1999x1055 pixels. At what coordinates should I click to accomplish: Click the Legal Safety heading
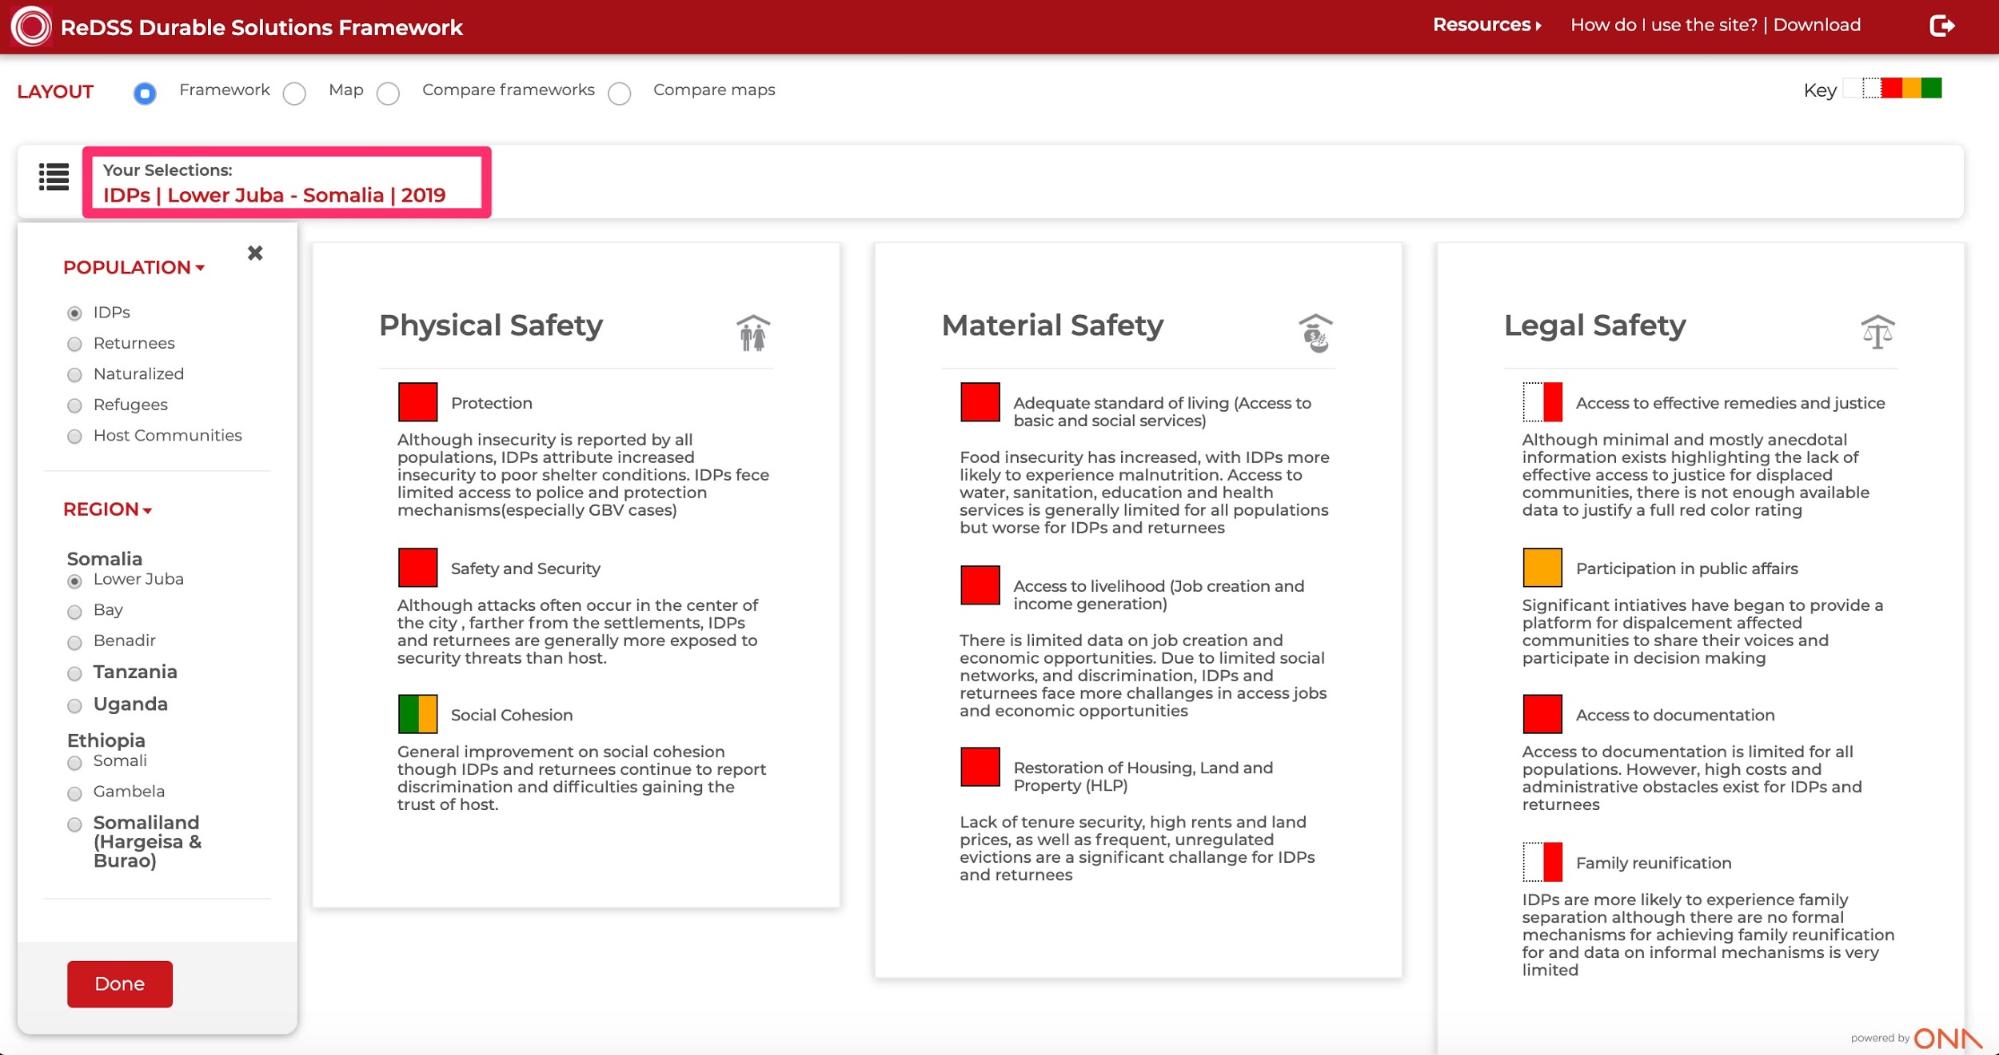click(1595, 325)
